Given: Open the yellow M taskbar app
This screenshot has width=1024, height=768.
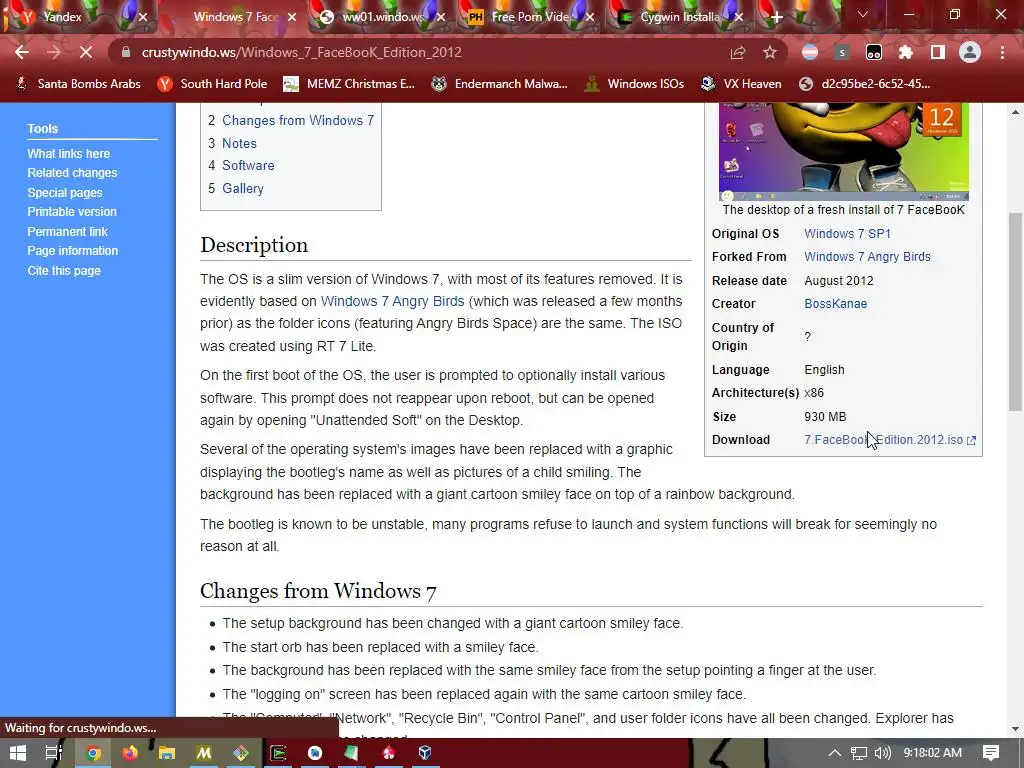Looking at the screenshot, I should click(204, 753).
